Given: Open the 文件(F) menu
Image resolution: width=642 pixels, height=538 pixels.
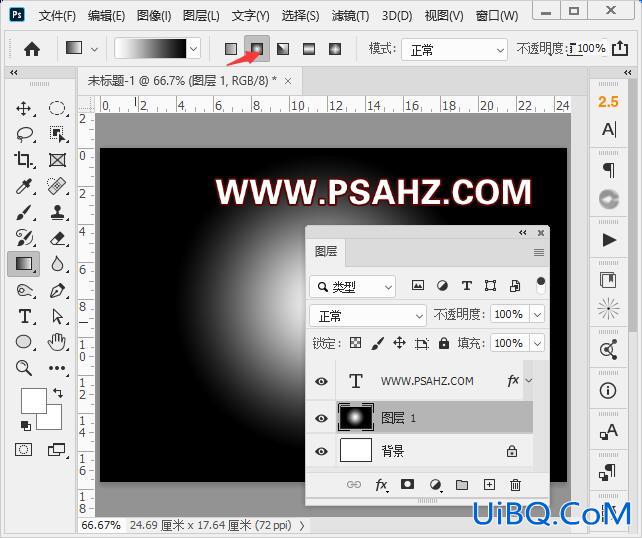Looking at the screenshot, I should tap(57, 16).
